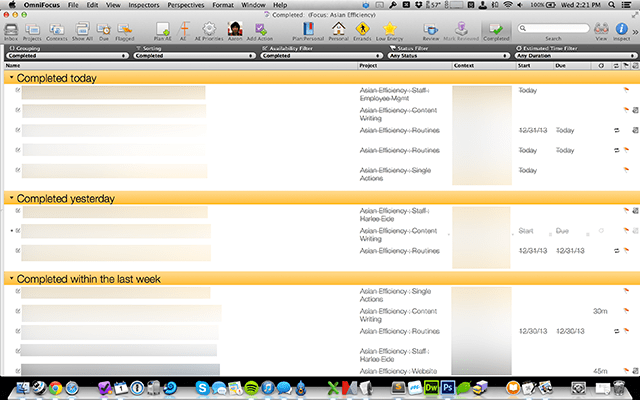640x400 pixels.
Task: Click the 45m duration on Website row
Action: [600, 371]
